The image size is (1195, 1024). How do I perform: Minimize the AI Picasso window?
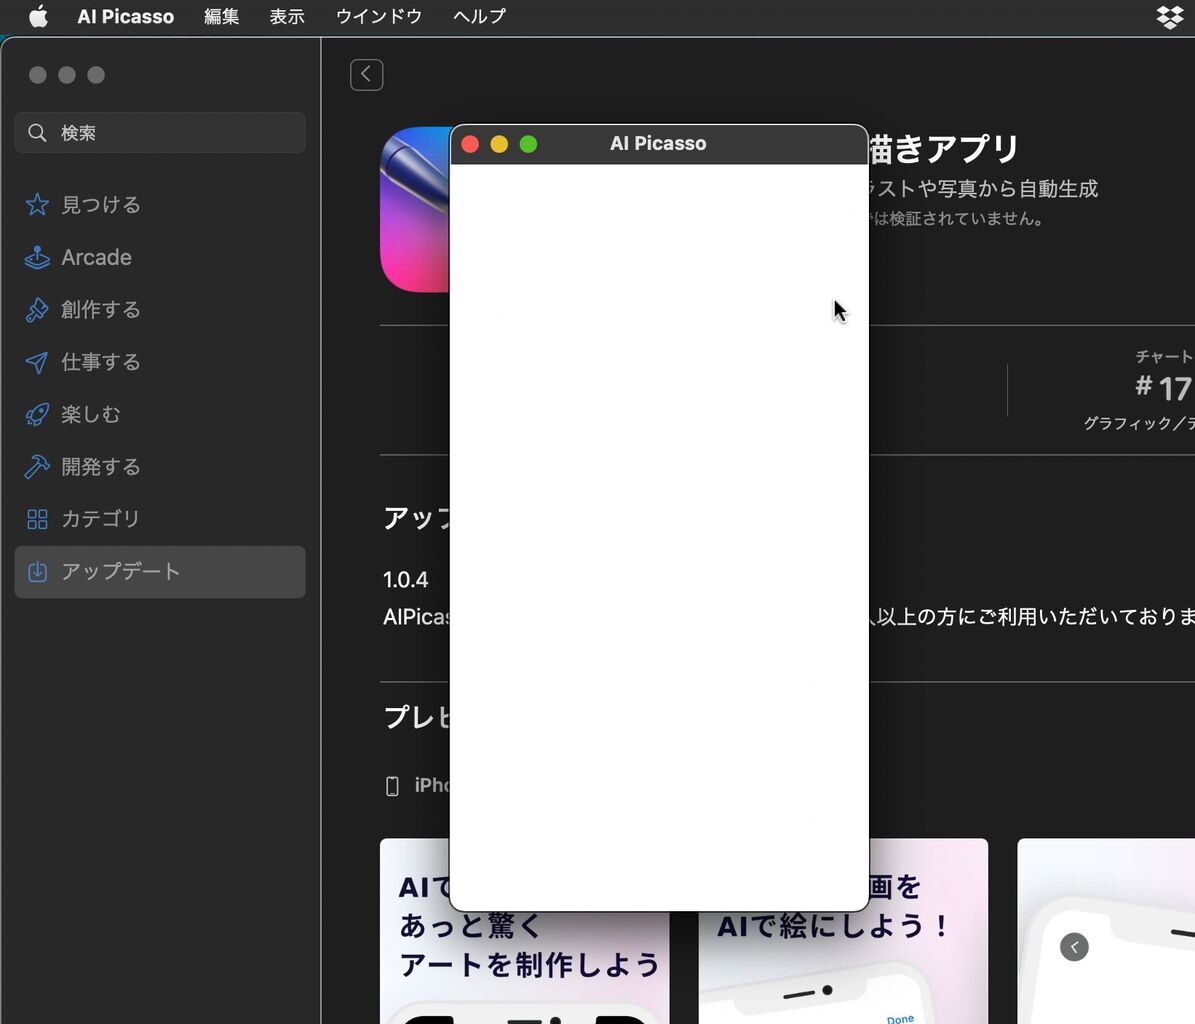(x=499, y=144)
